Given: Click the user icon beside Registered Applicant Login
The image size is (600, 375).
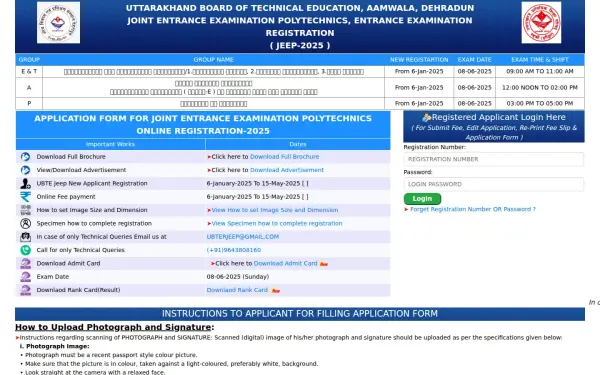Looking at the screenshot, I should click(x=426, y=117).
